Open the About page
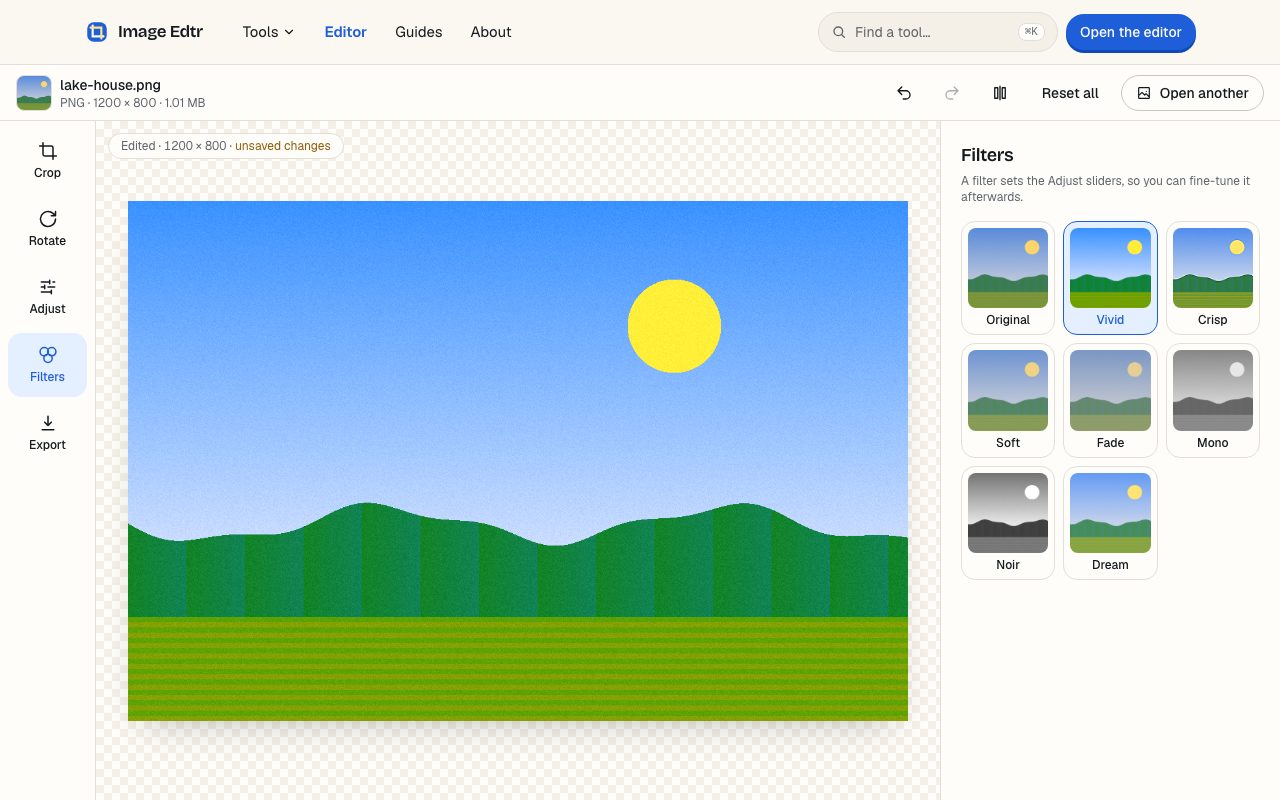The width and height of the screenshot is (1280, 800). [x=491, y=32]
